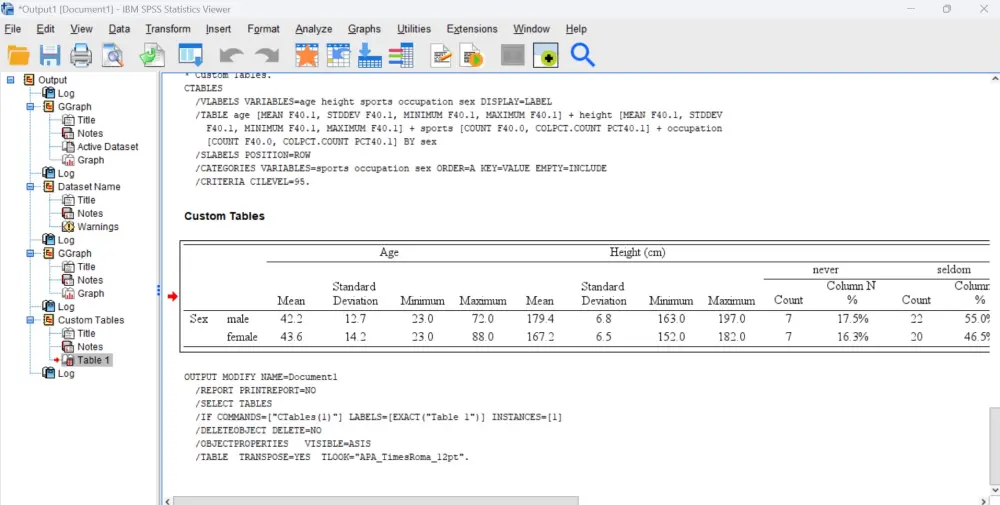Select the Custom Tables outline node
The width and height of the screenshot is (1000, 505).
(x=91, y=320)
